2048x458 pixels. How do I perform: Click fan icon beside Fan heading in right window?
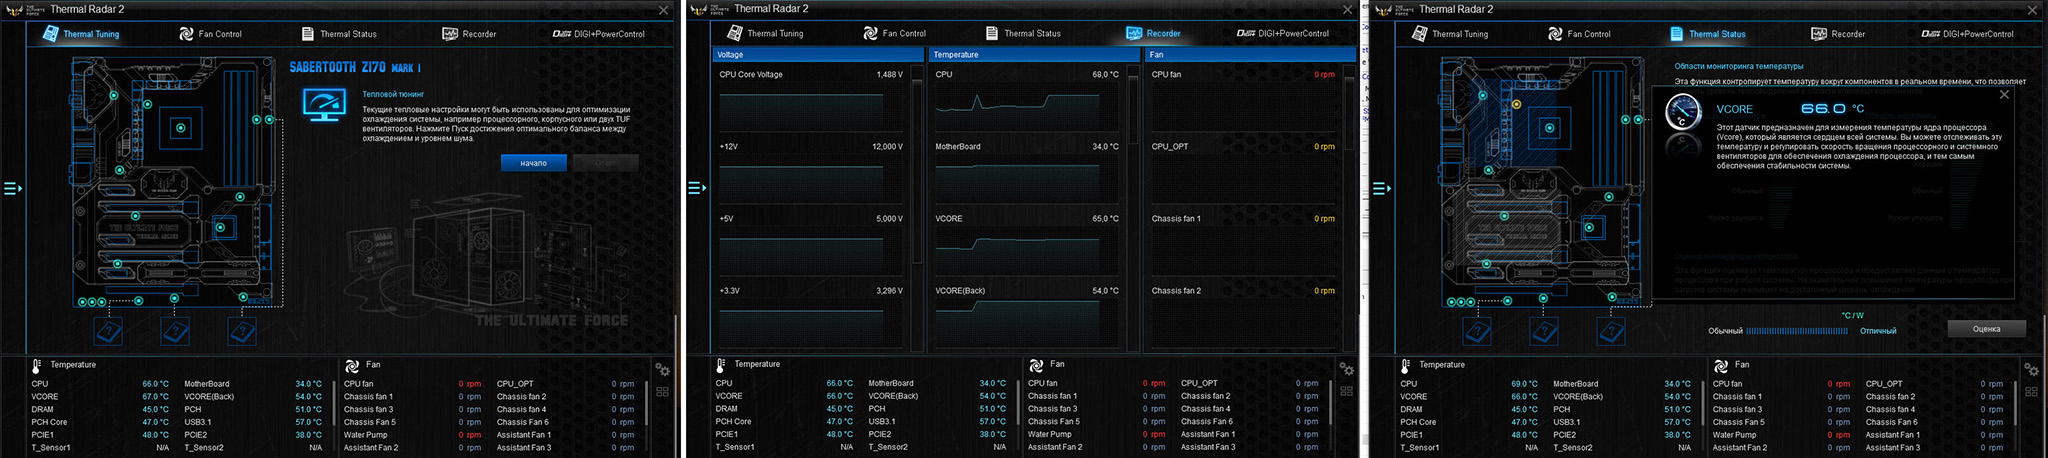tap(1721, 366)
